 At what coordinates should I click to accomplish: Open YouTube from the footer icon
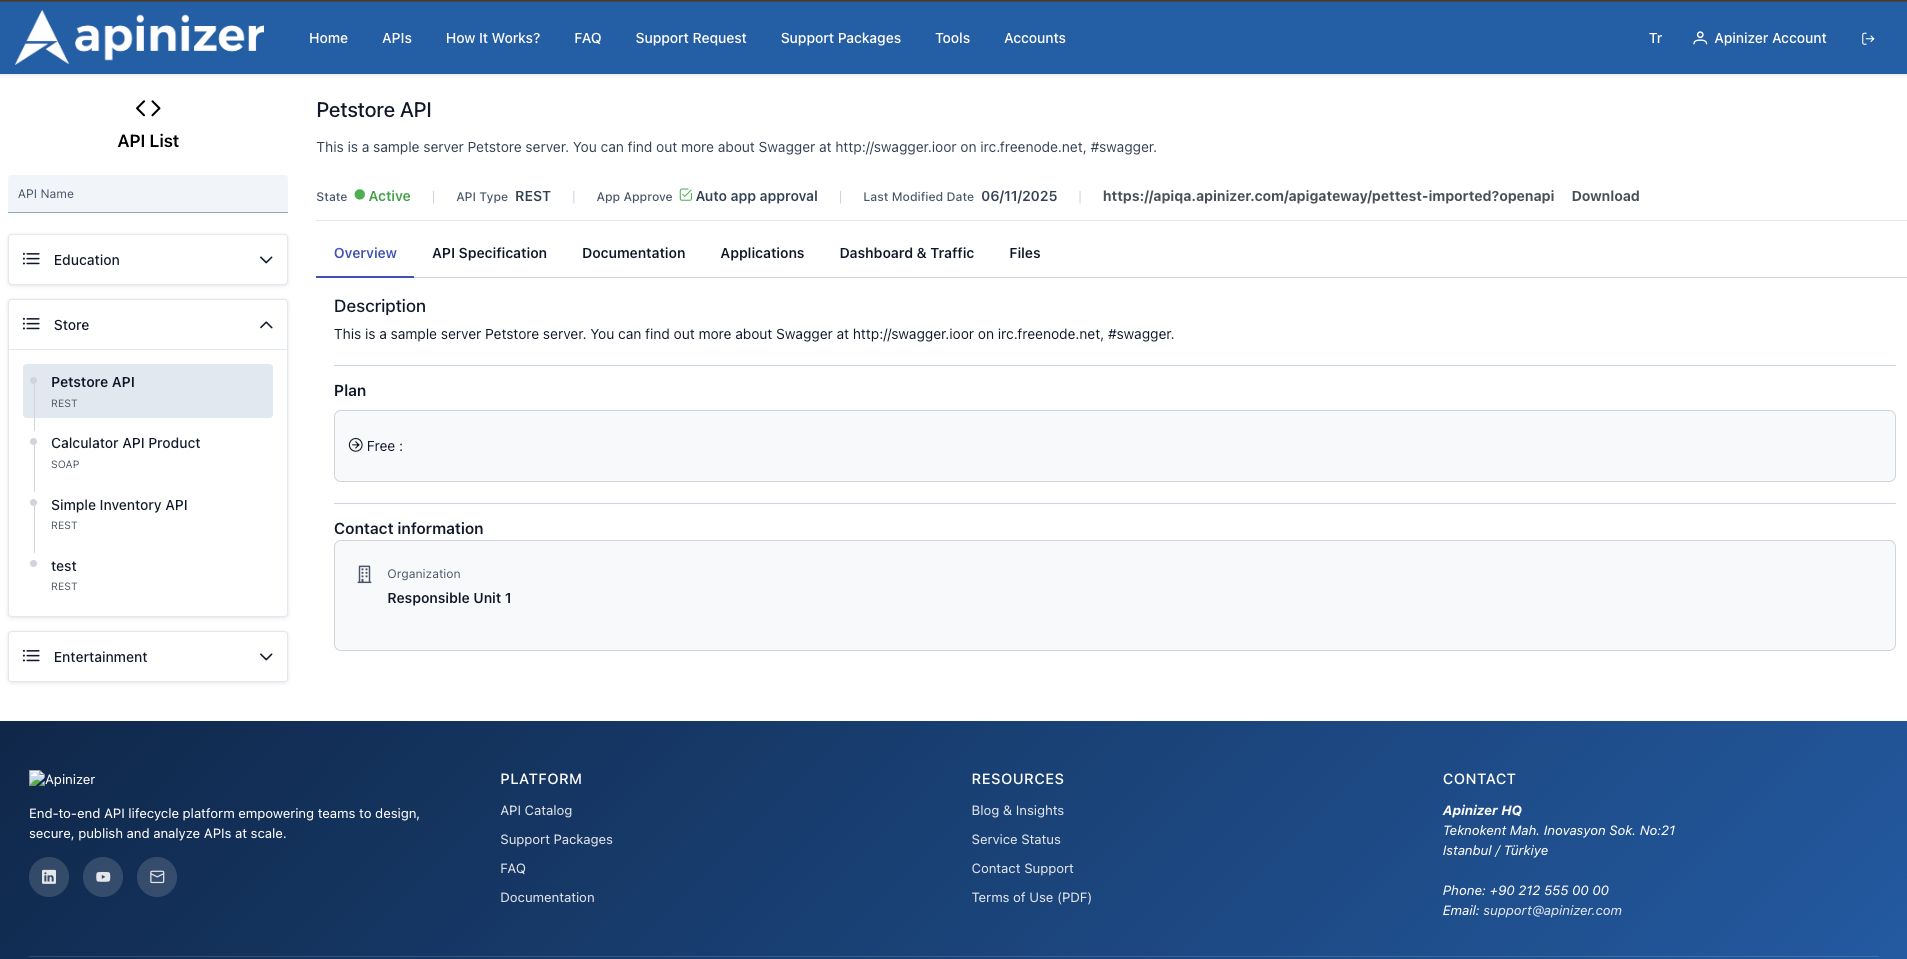(102, 876)
